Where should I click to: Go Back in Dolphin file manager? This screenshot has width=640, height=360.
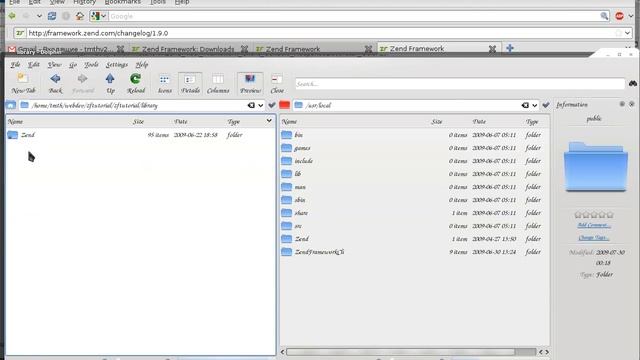point(56,84)
